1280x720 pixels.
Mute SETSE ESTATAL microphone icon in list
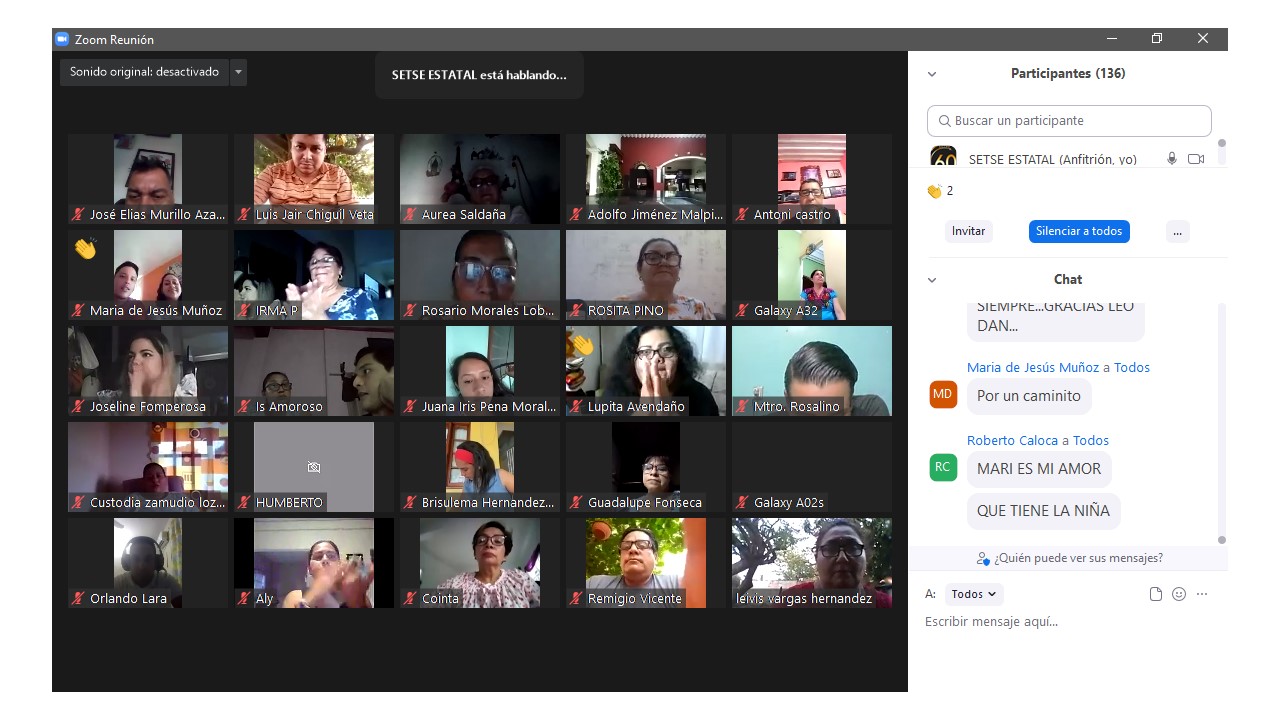[x=1172, y=159]
